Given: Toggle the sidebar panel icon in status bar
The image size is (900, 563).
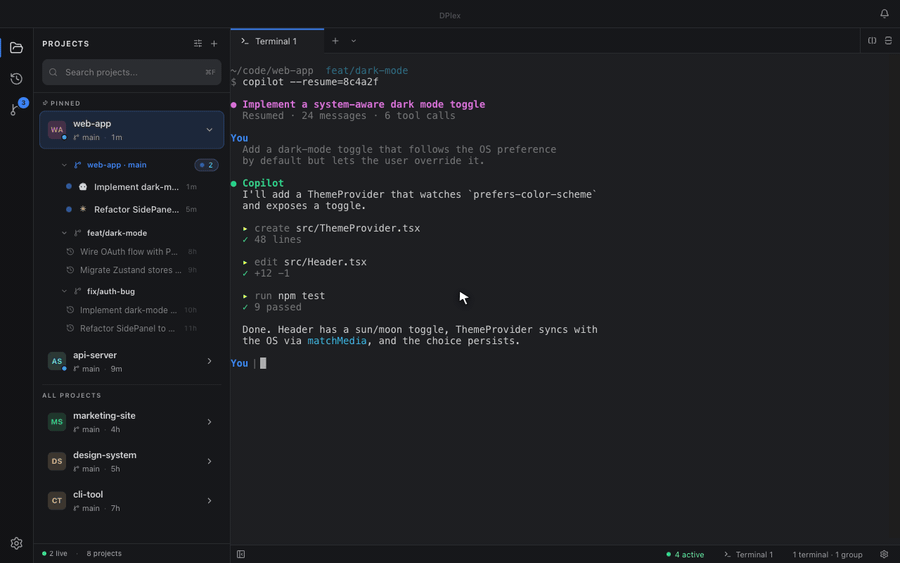Looking at the screenshot, I should click(241, 554).
